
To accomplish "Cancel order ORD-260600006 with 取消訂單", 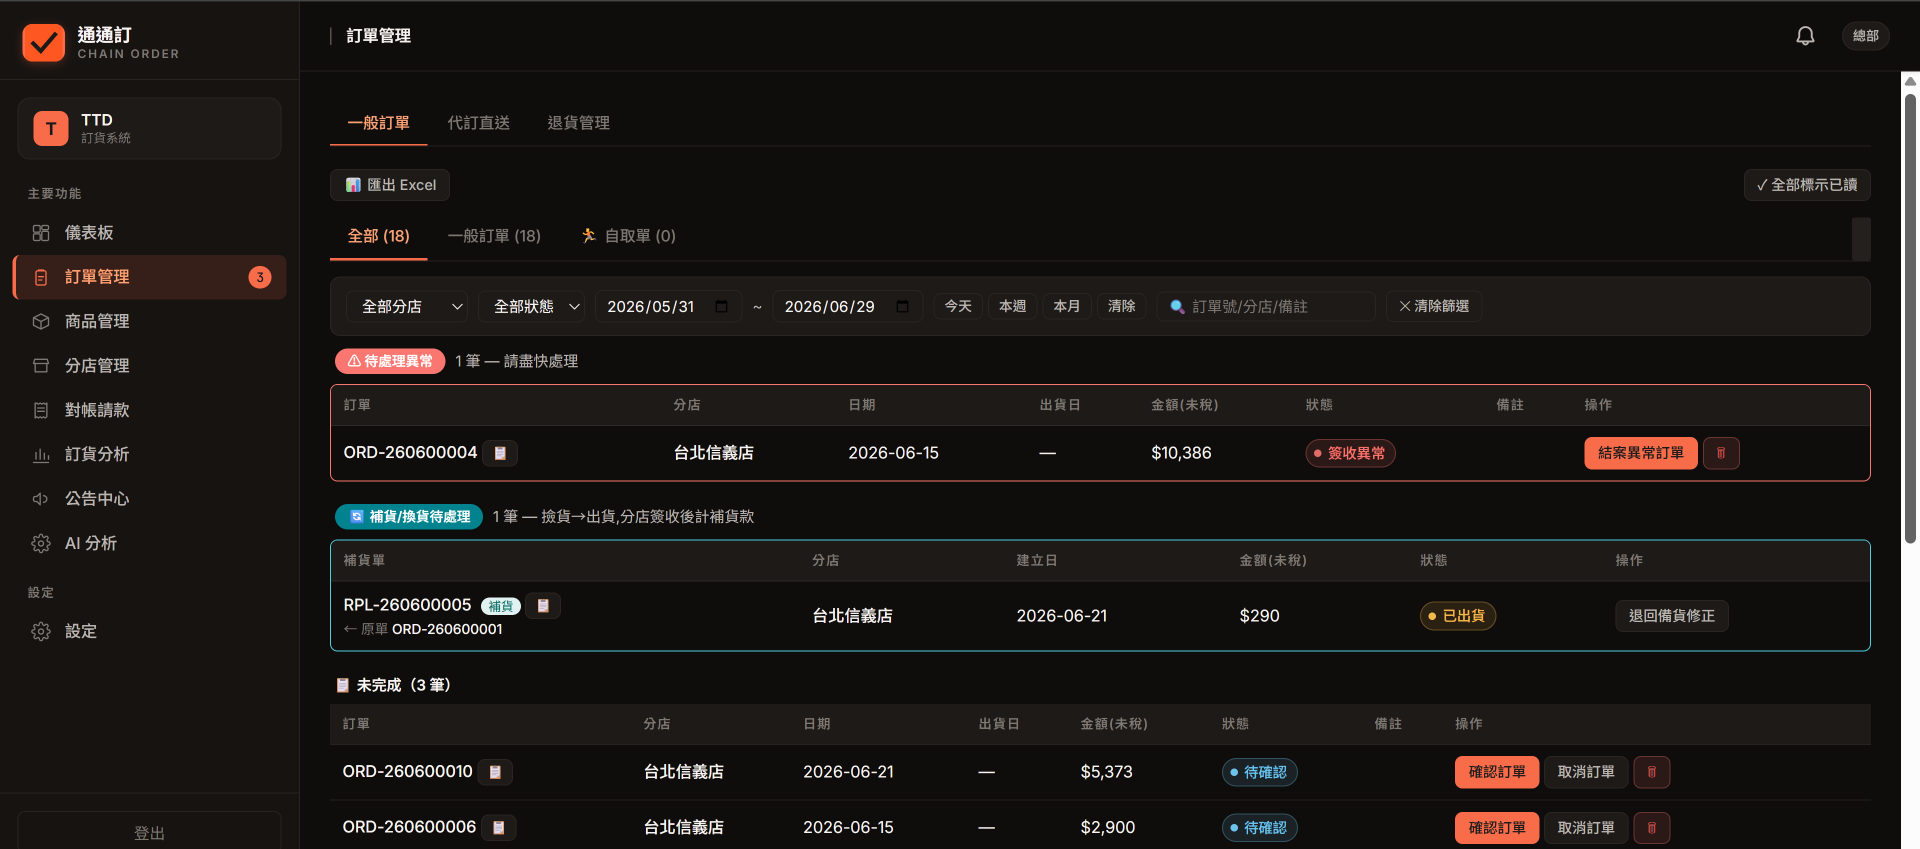I will (x=1586, y=828).
